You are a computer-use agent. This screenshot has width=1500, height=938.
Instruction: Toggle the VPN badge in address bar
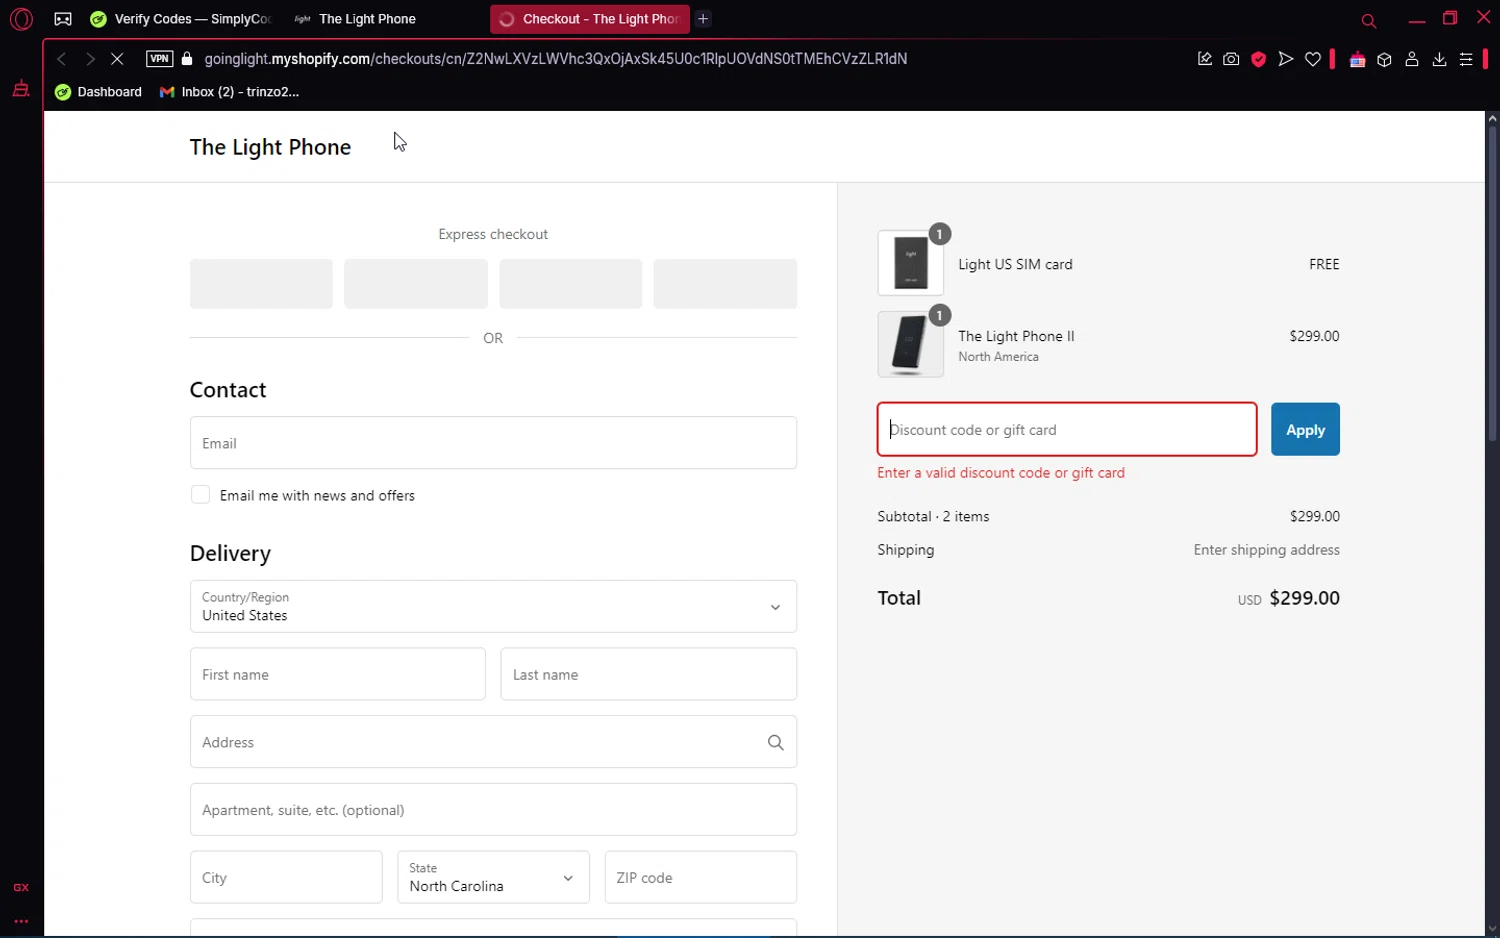click(x=159, y=59)
